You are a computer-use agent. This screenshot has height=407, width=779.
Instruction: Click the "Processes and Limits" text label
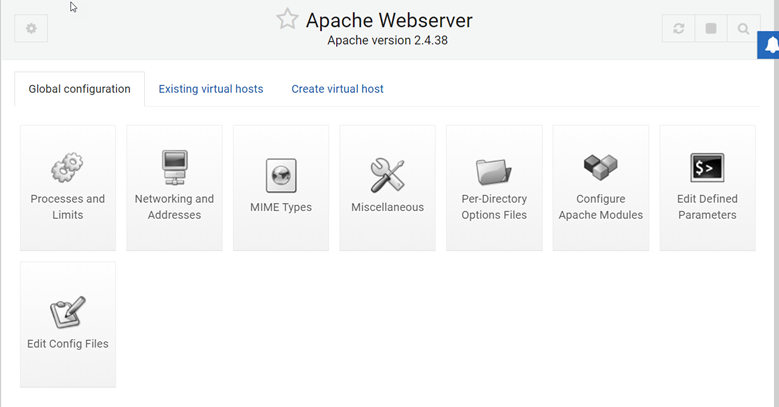coord(68,207)
